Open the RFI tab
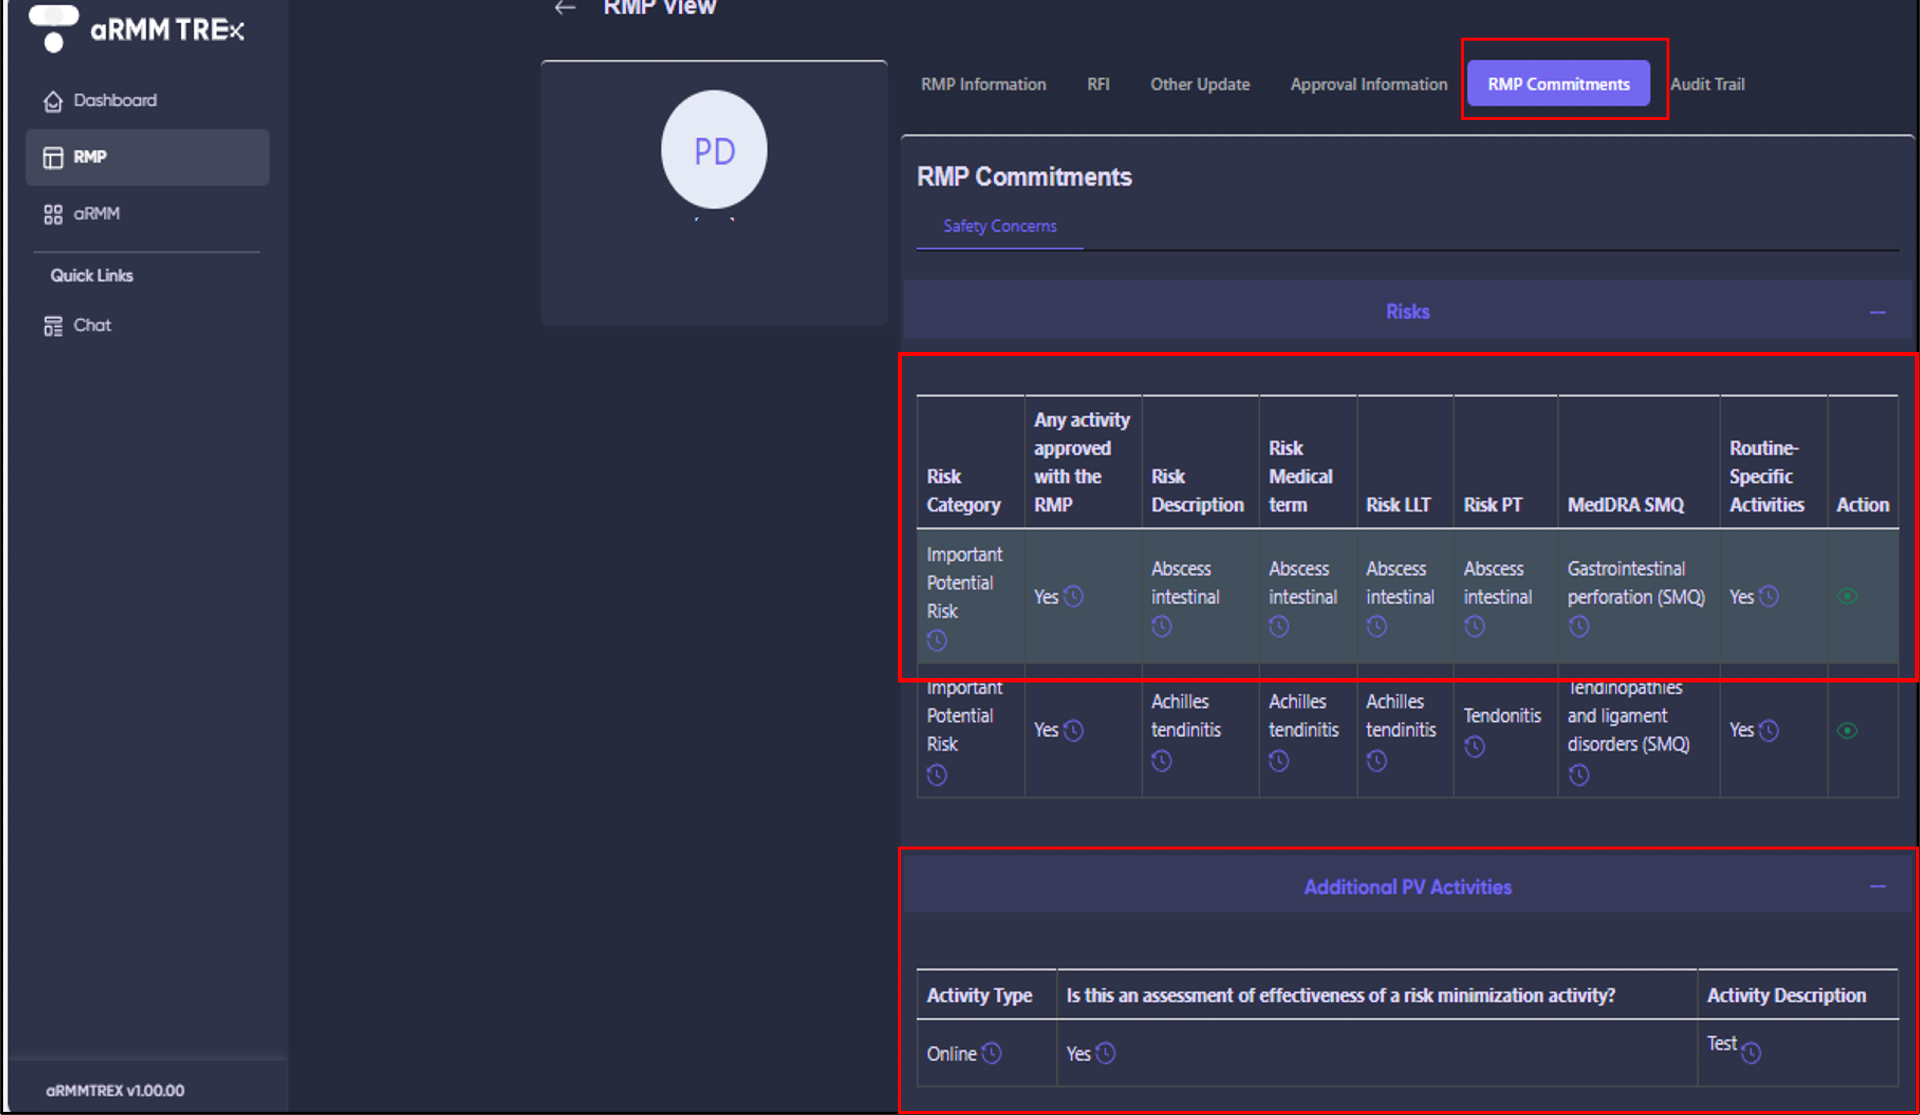Image resolution: width=1920 pixels, height=1115 pixels. click(1098, 85)
